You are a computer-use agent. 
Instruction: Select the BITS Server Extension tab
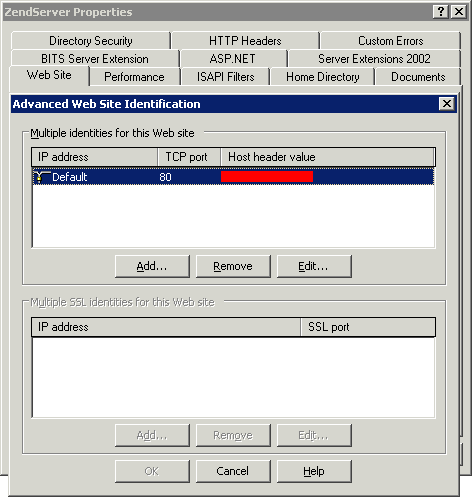tap(95, 59)
